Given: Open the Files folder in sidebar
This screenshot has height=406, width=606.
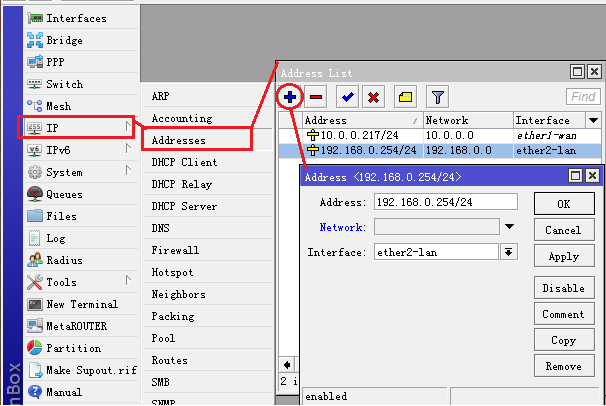Looking at the screenshot, I should click(60, 216).
